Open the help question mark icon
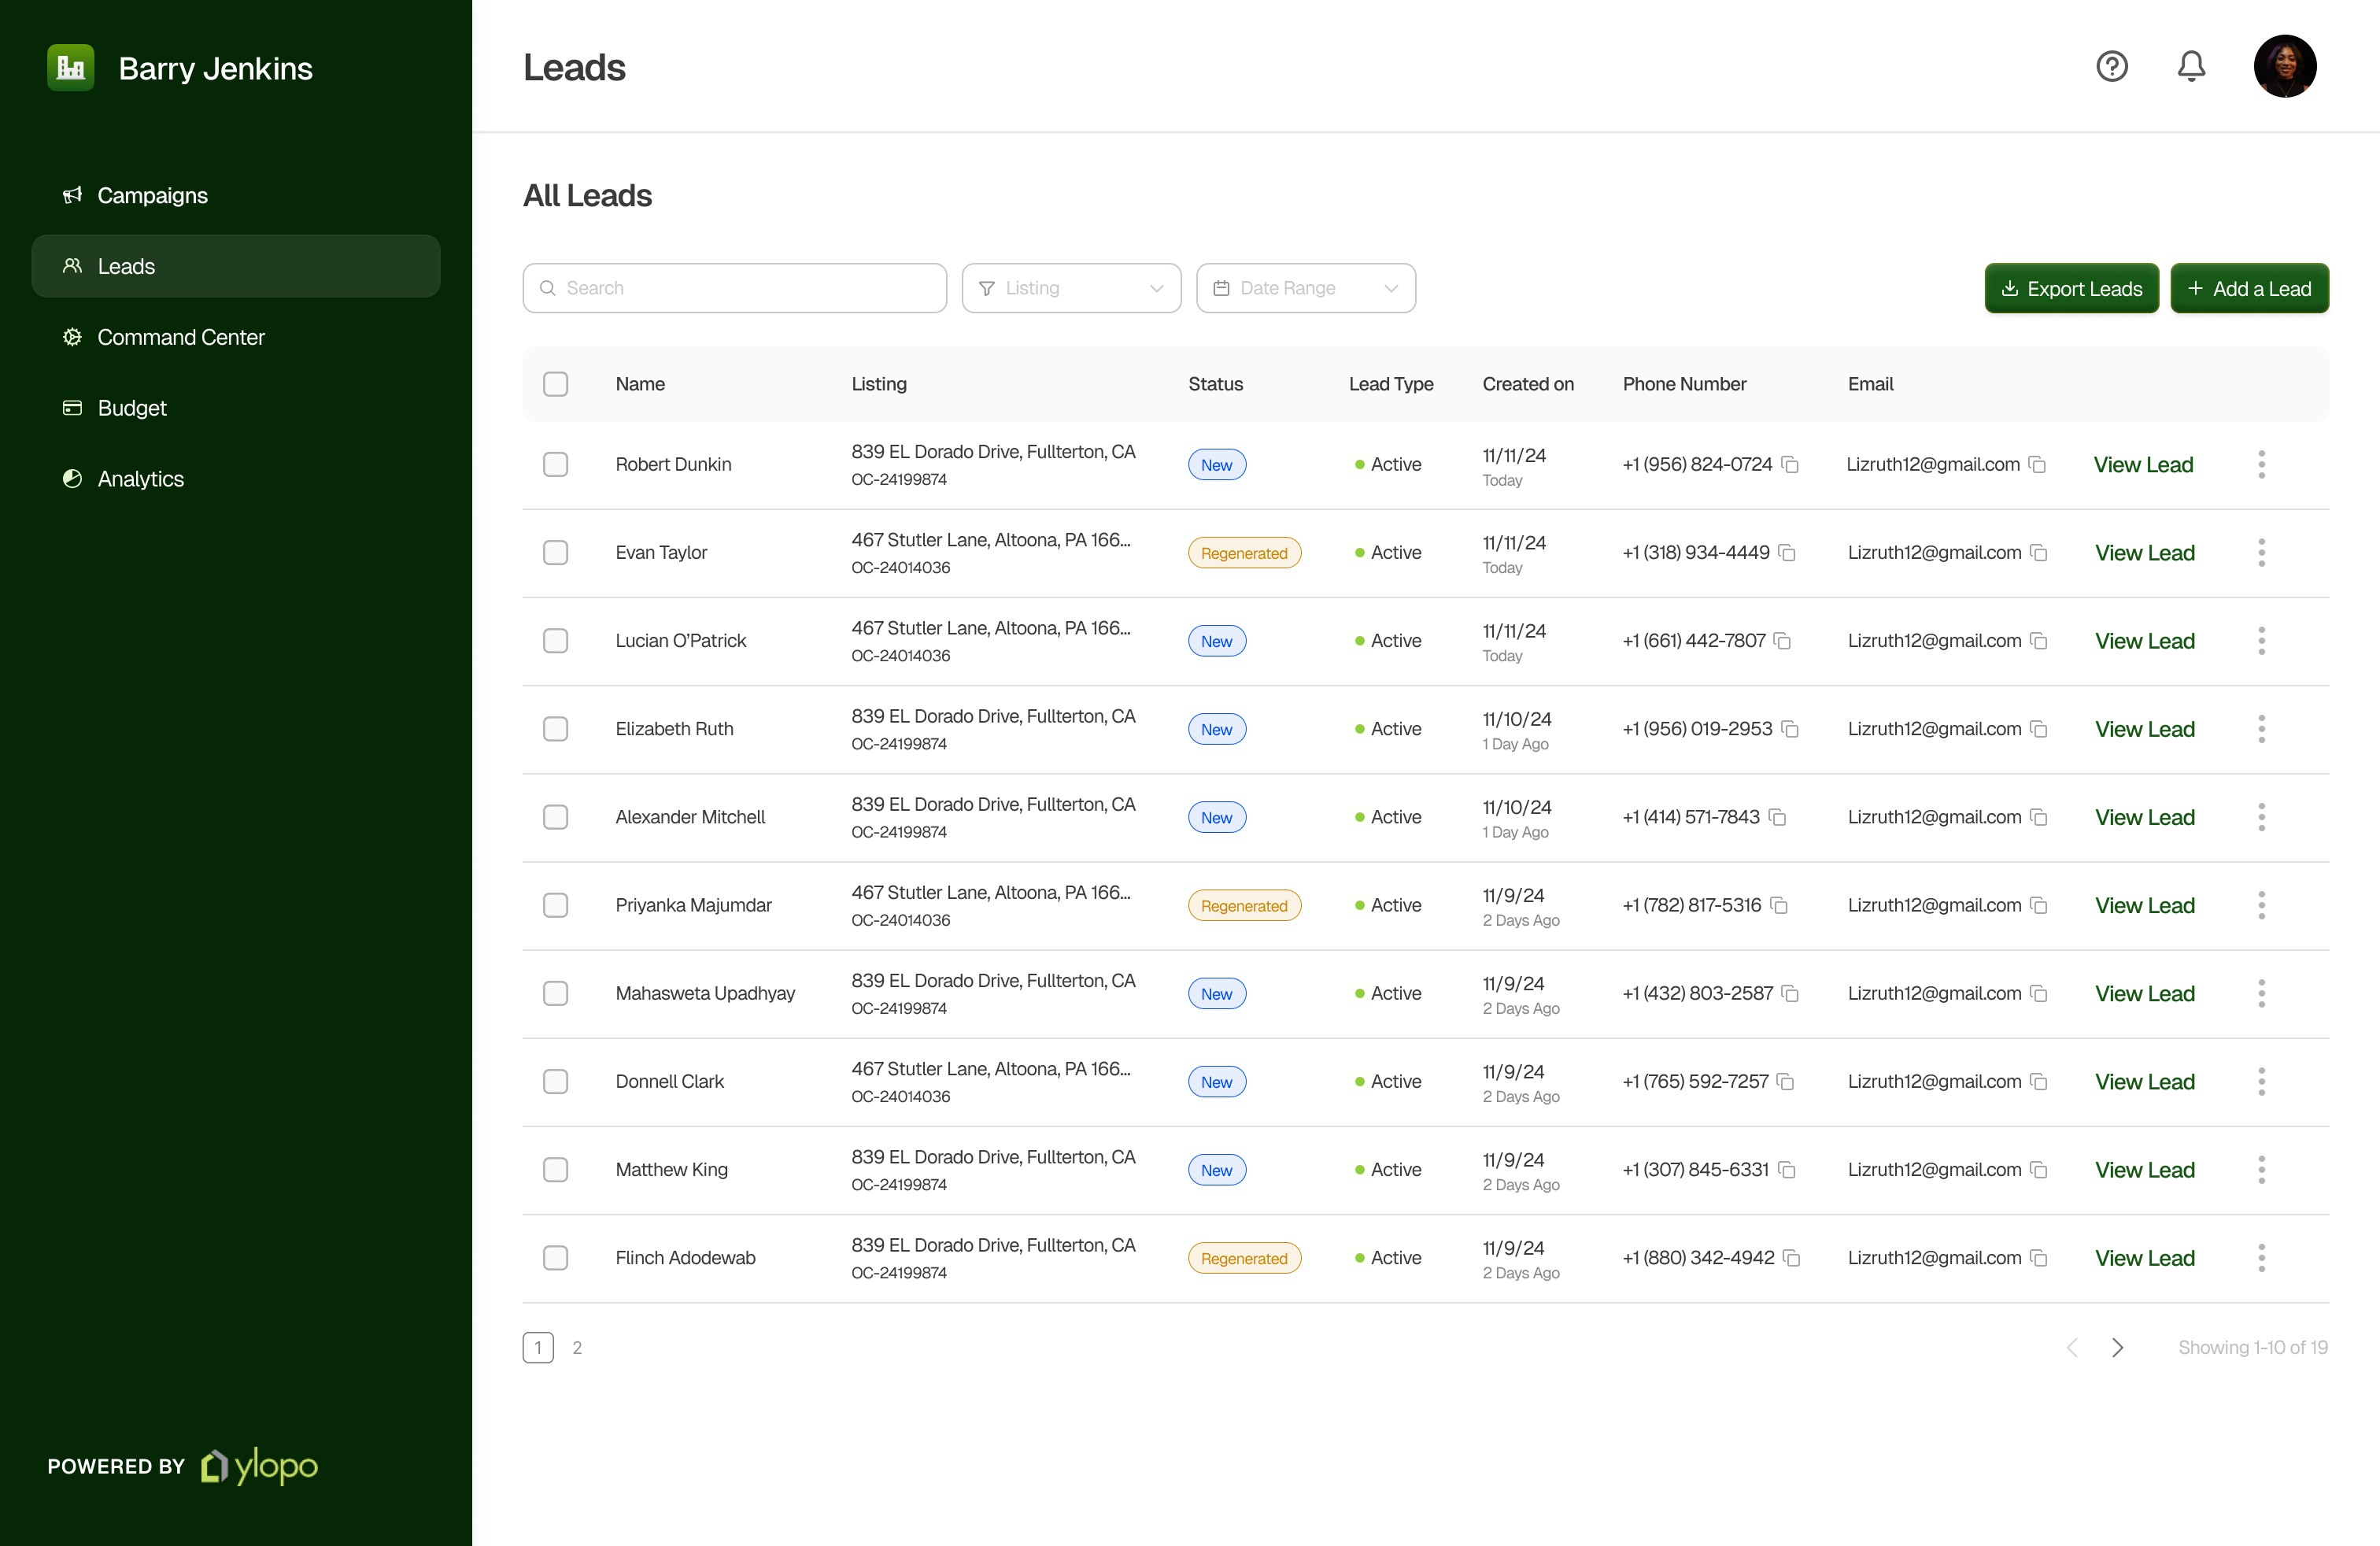 click(x=2111, y=66)
